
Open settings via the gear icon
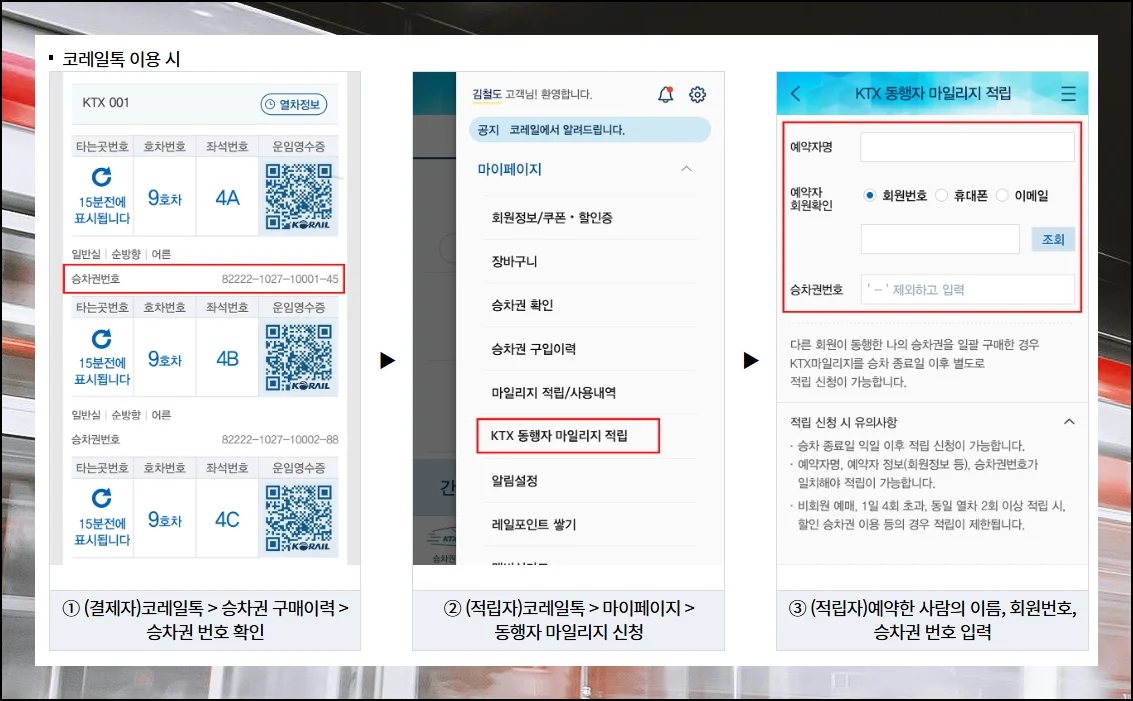click(x=698, y=95)
